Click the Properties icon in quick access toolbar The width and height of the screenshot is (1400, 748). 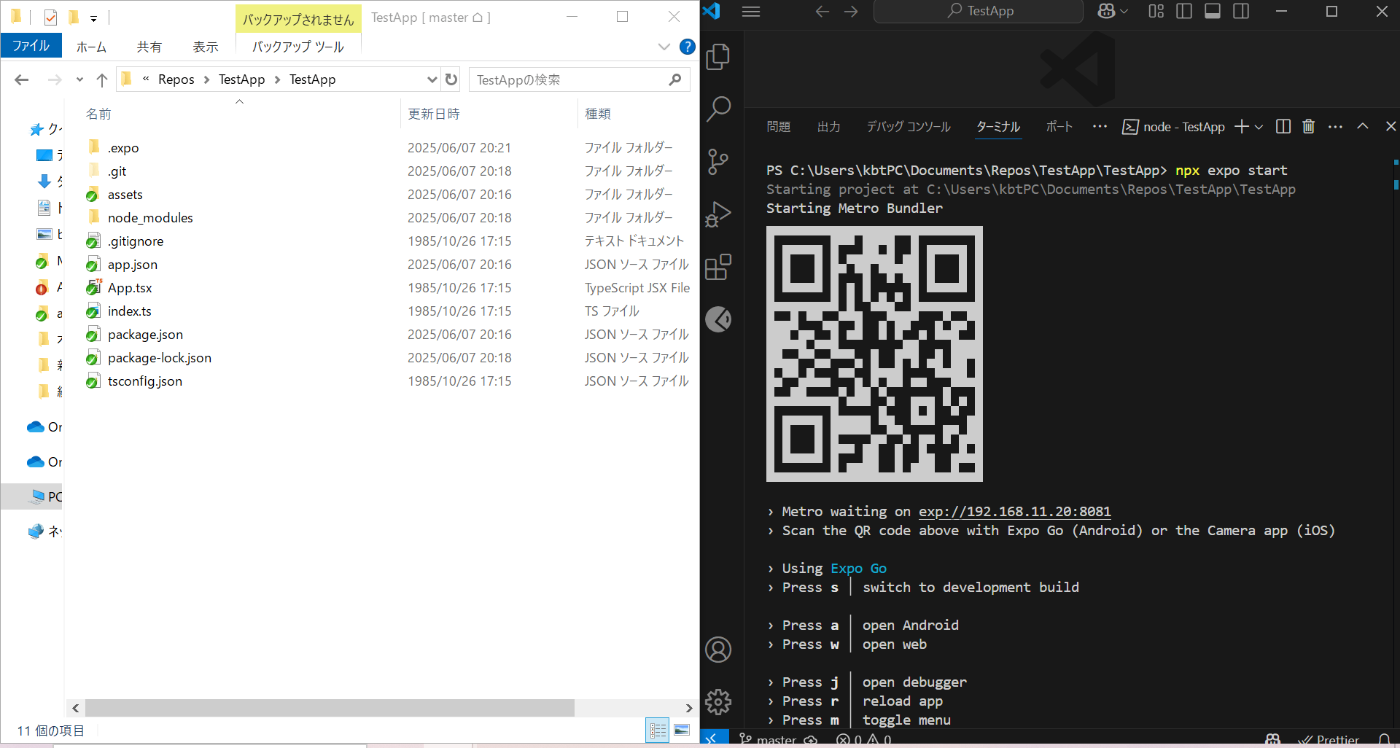[x=50, y=17]
